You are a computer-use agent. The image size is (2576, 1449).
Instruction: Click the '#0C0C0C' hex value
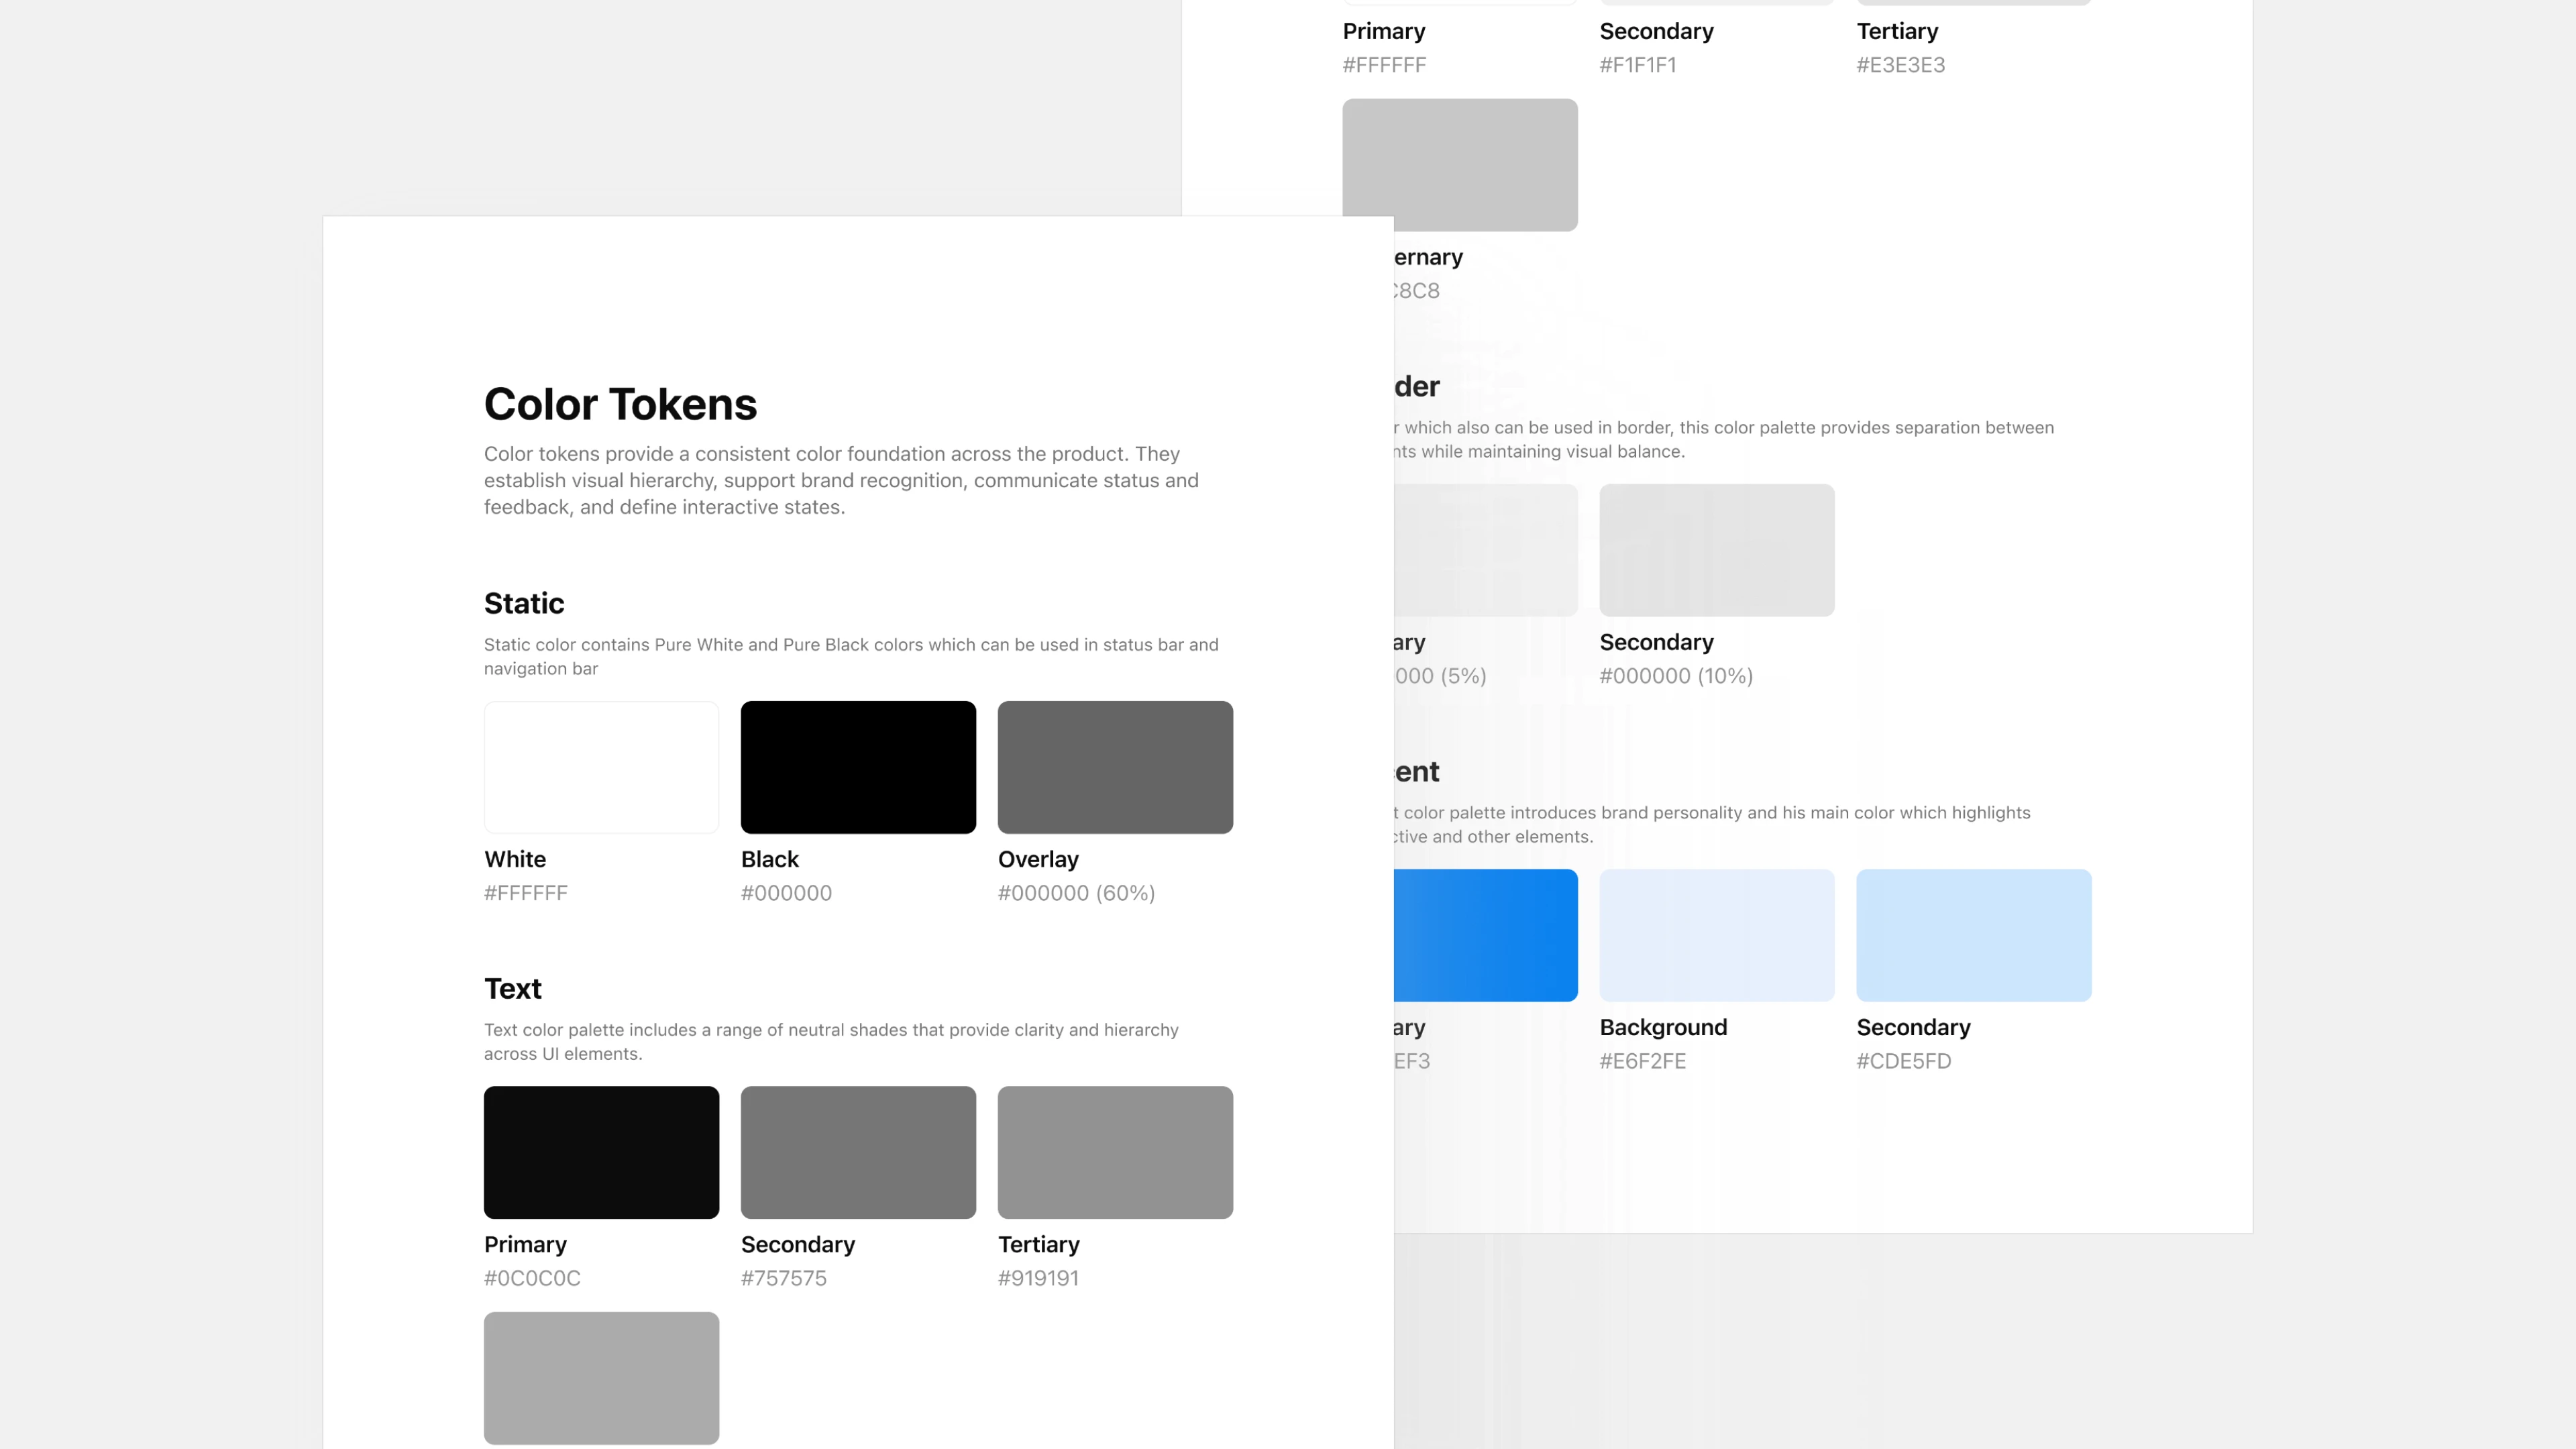[x=532, y=1278]
